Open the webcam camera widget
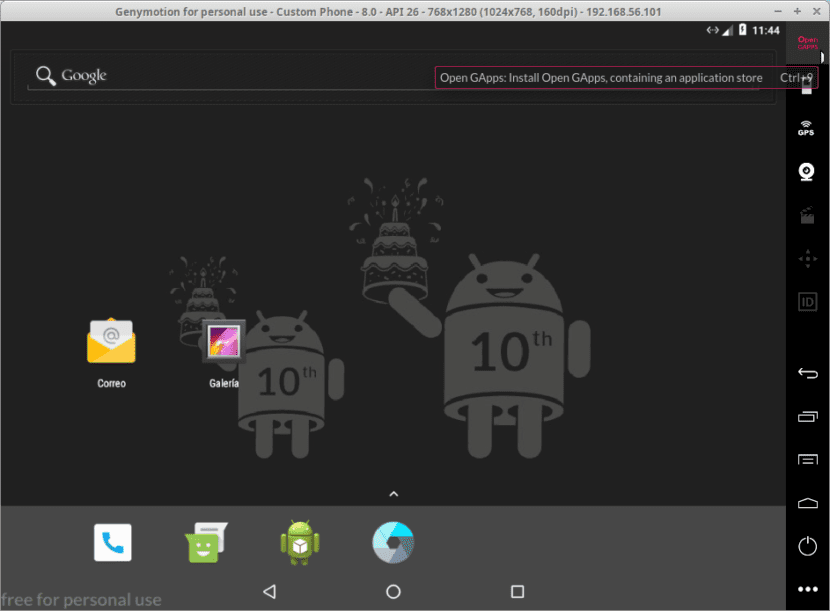This screenshot has width=830, height=611. click(x=806, y=171)
